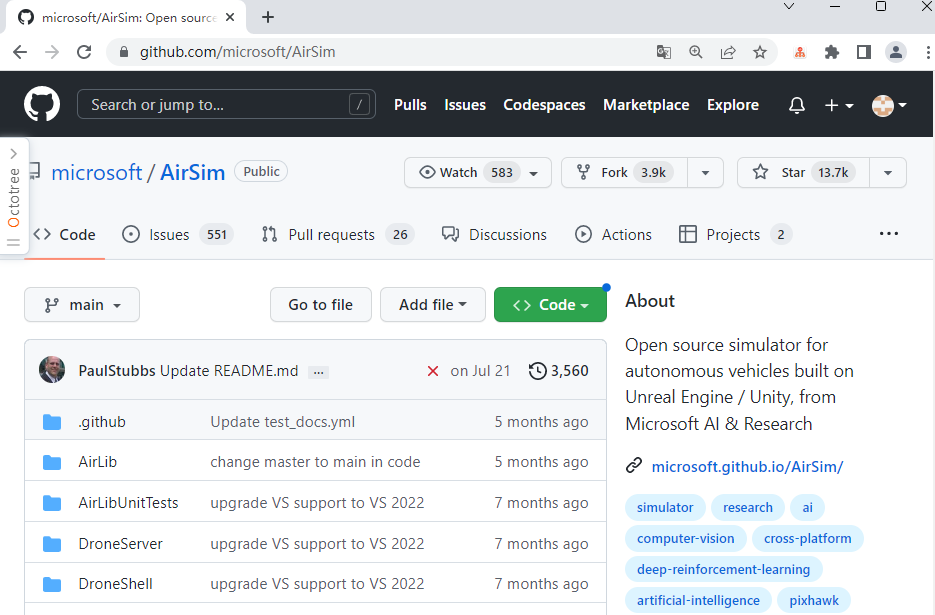The height and width of the screenshot is (615, 935).
Task: Click the pixhawk topic tag
Action: click(x=814, y=601)
